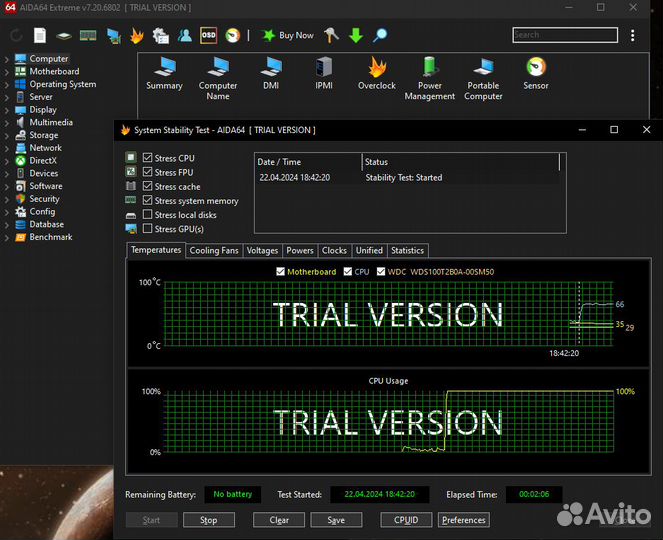Click the Clear button
This screenshot has height=540, width=663.
pos(279,520)
